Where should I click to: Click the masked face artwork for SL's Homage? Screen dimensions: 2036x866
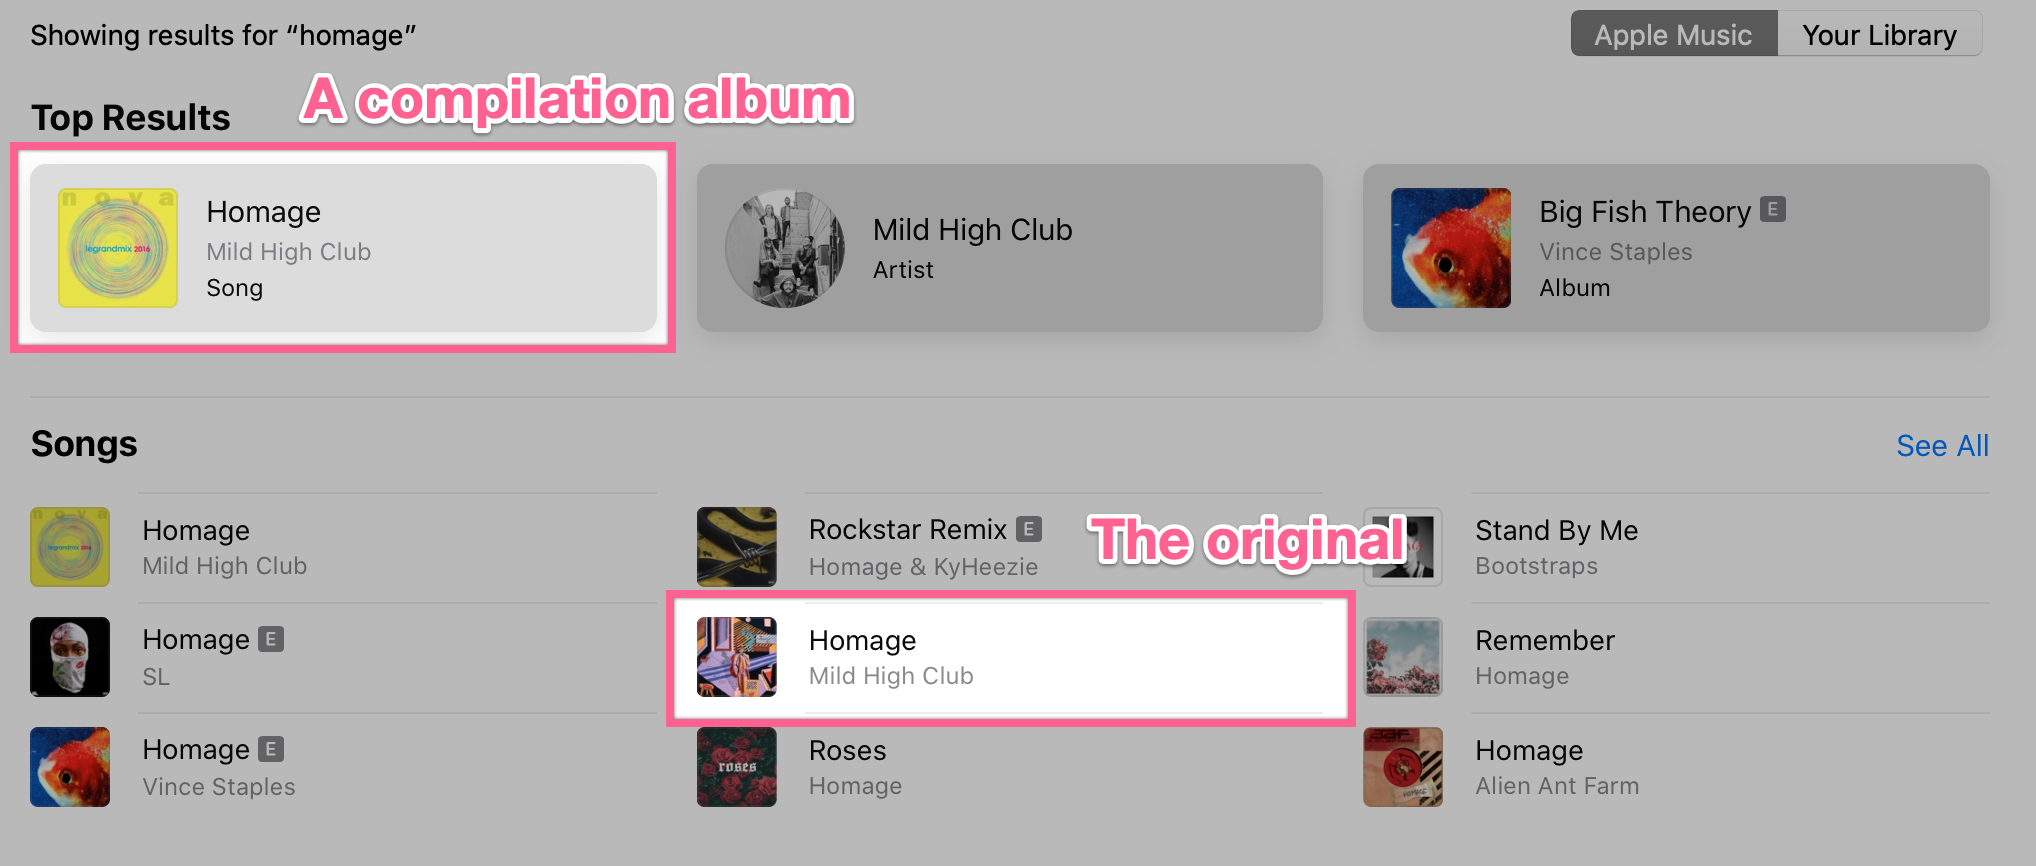(x=70, y=657)
